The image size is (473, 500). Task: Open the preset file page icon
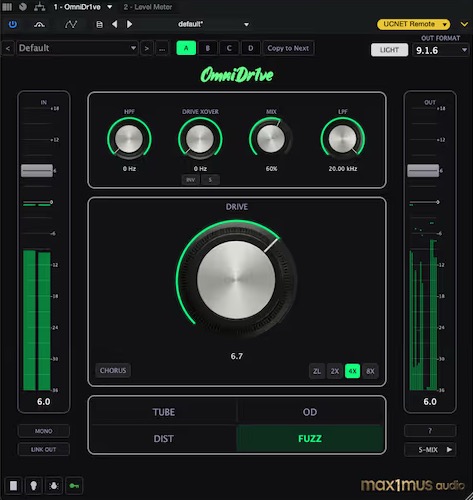pyautogui.click(x=99, y=25)
